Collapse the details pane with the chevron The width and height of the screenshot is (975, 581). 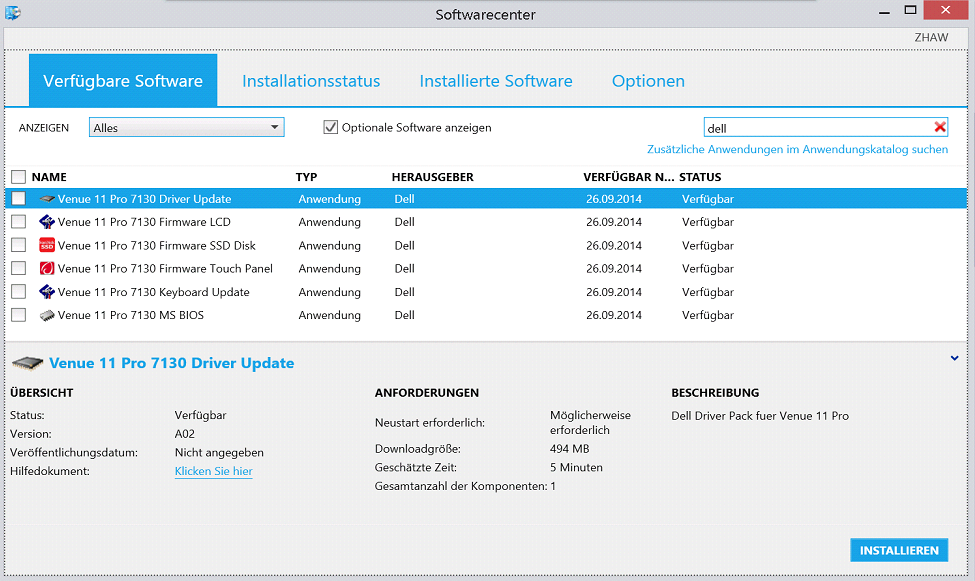click(954, 358)
